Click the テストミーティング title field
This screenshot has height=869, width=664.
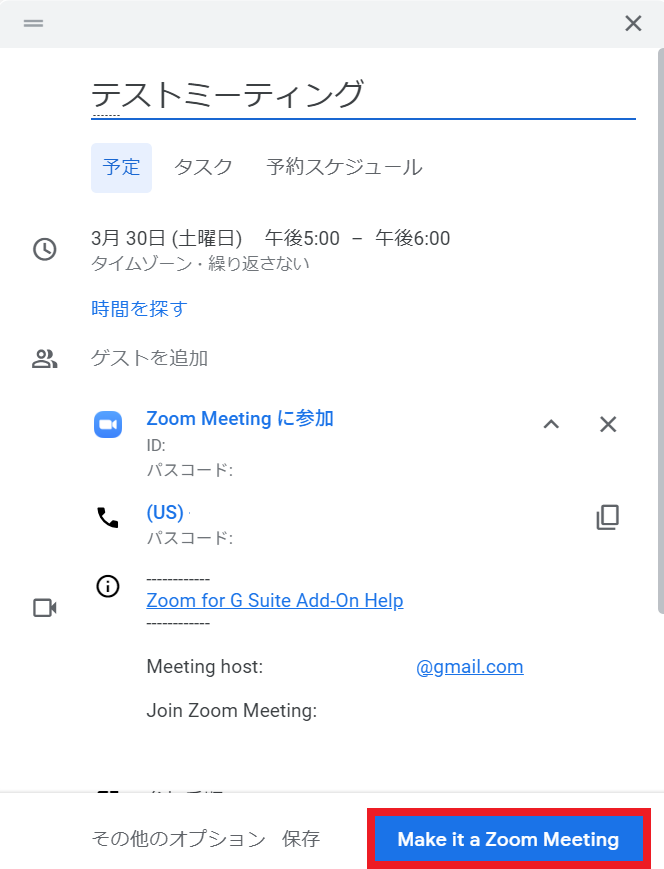coord(363,96)
